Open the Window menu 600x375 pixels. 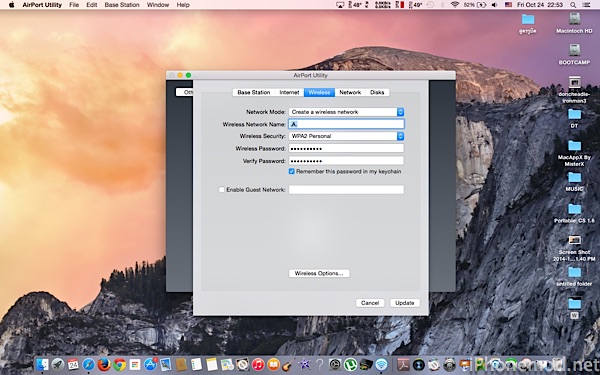pos(158,5)
